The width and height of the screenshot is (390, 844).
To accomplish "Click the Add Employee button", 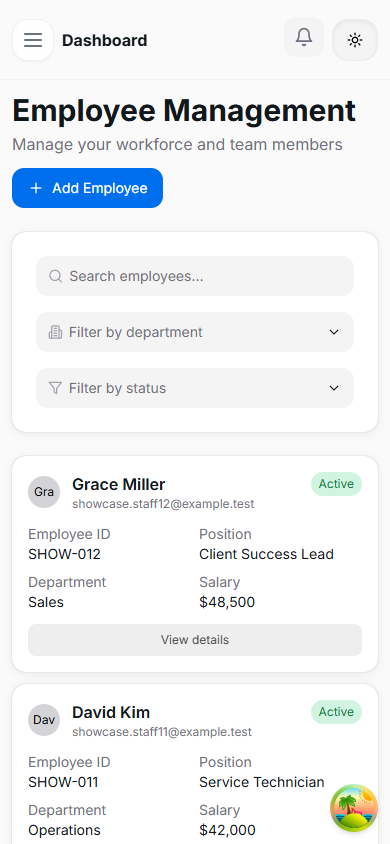I will pos(87,188).
